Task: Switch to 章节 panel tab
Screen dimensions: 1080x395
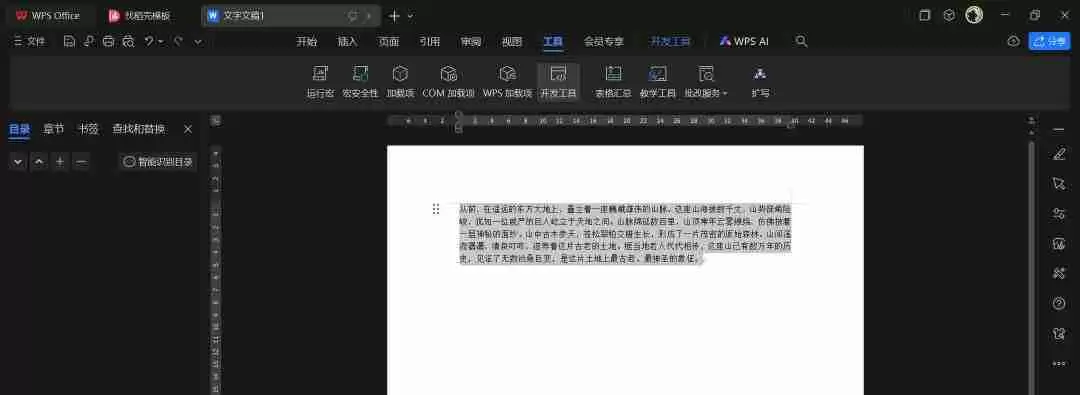Action: [x=54, y=129]
